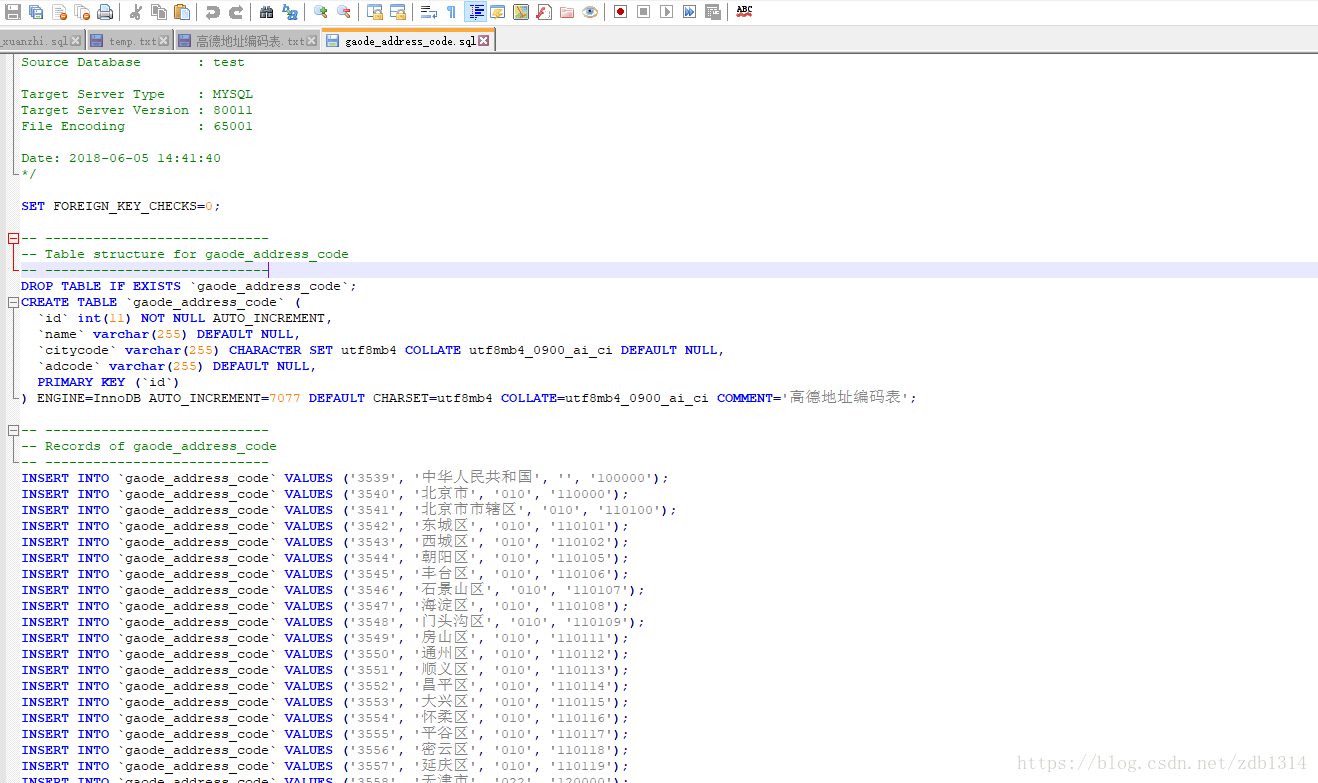1318x783 pixels.
Task: Open the Function List icon
Action: [544, 12]
